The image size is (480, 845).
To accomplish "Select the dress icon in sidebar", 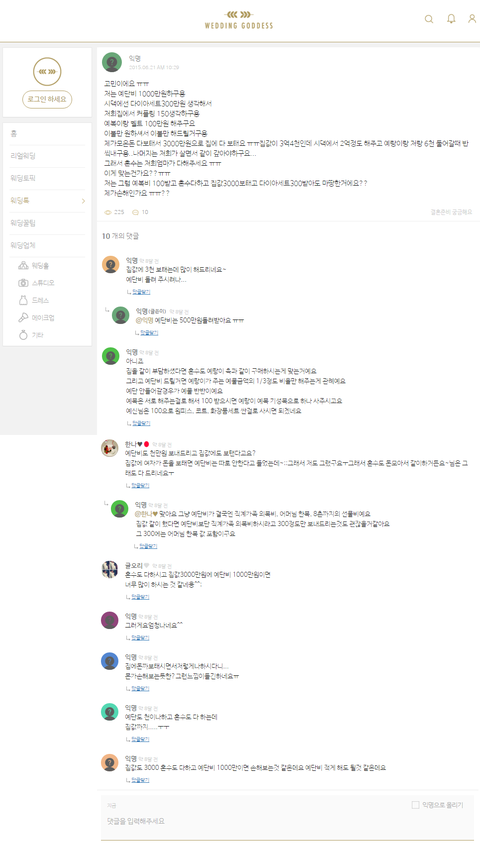I will [23, 300].
